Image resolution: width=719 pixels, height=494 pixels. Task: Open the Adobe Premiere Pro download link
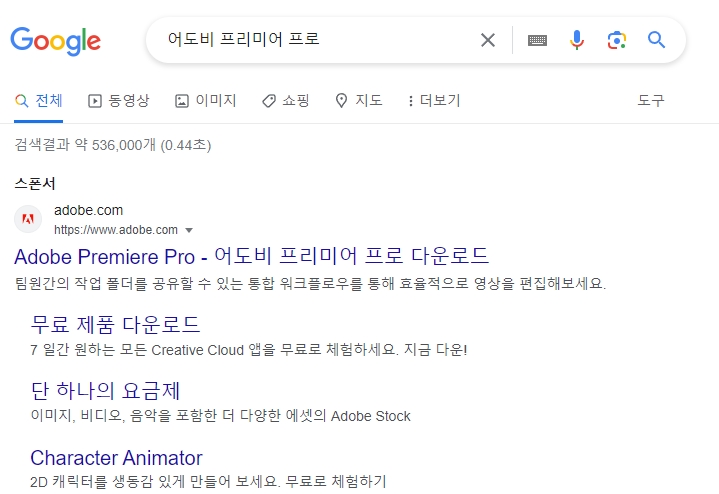251,256
